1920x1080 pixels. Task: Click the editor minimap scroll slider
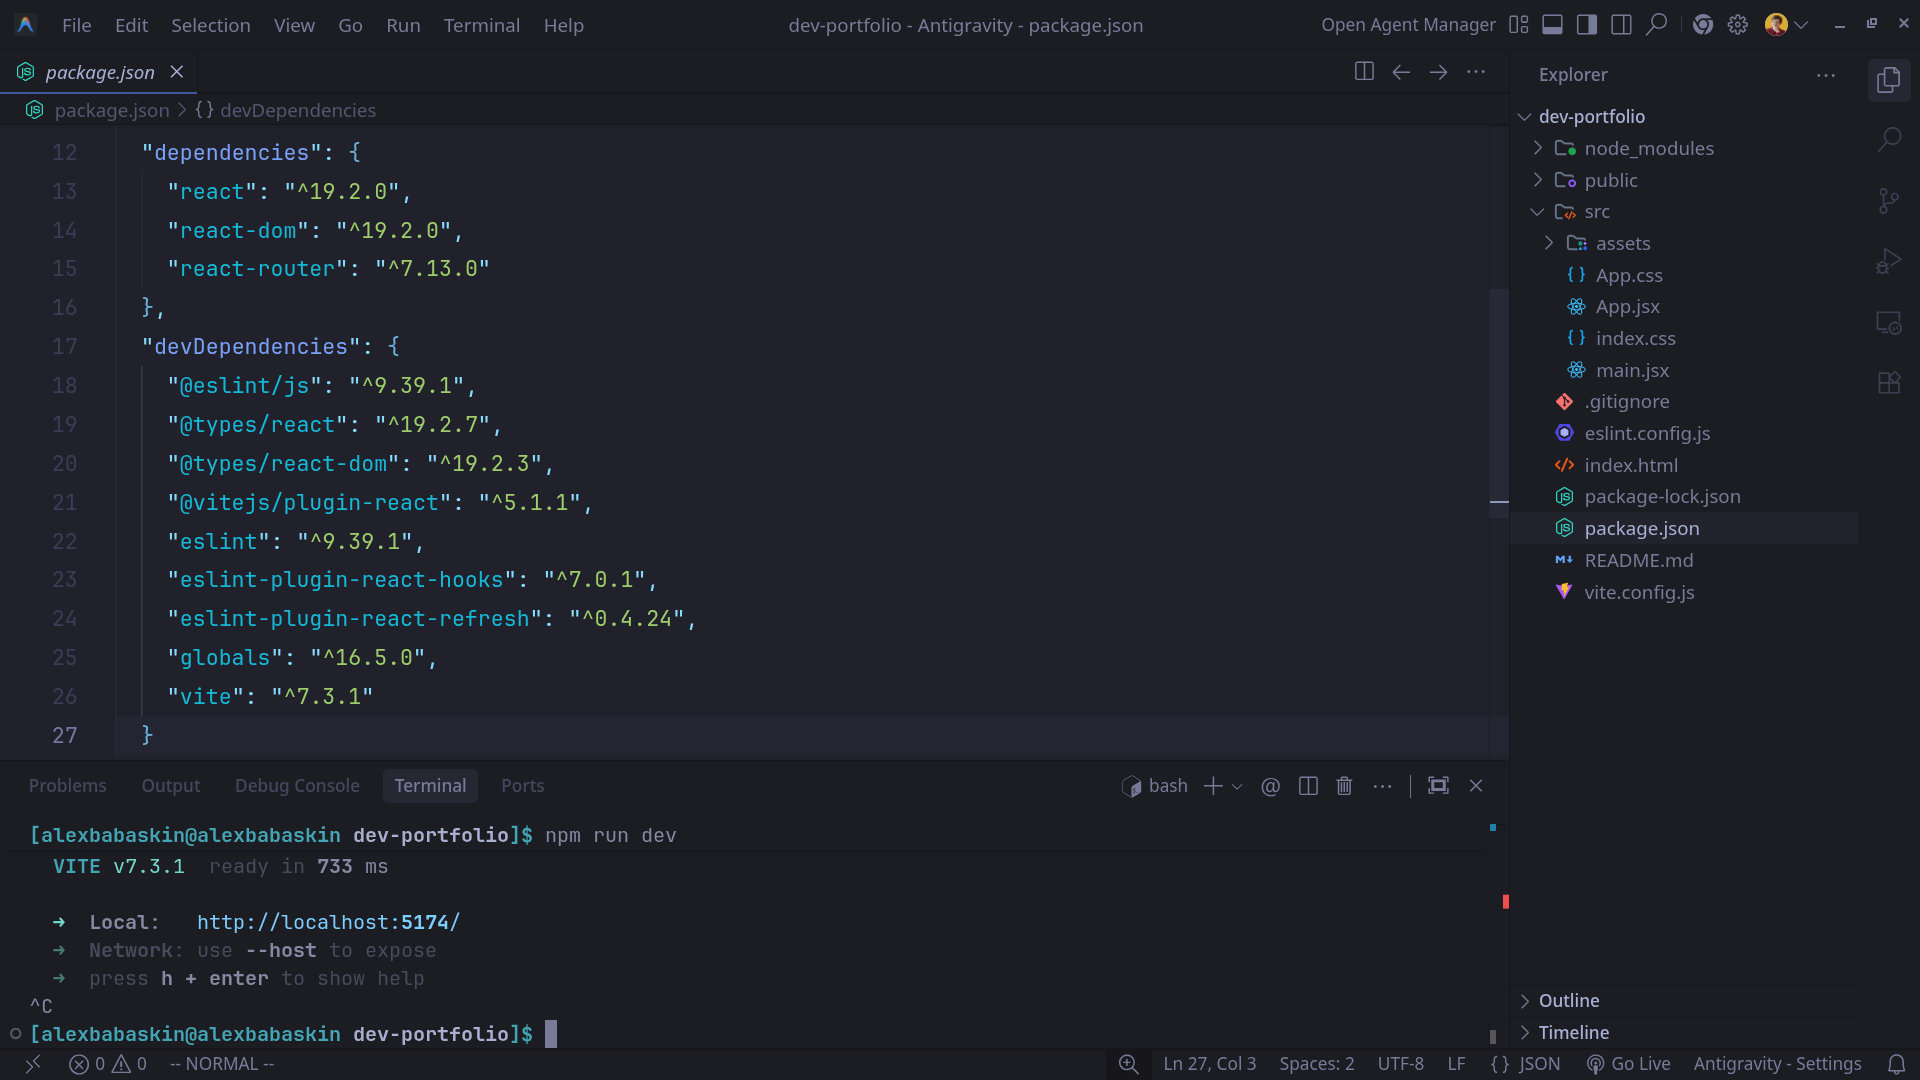point(1498,400)
